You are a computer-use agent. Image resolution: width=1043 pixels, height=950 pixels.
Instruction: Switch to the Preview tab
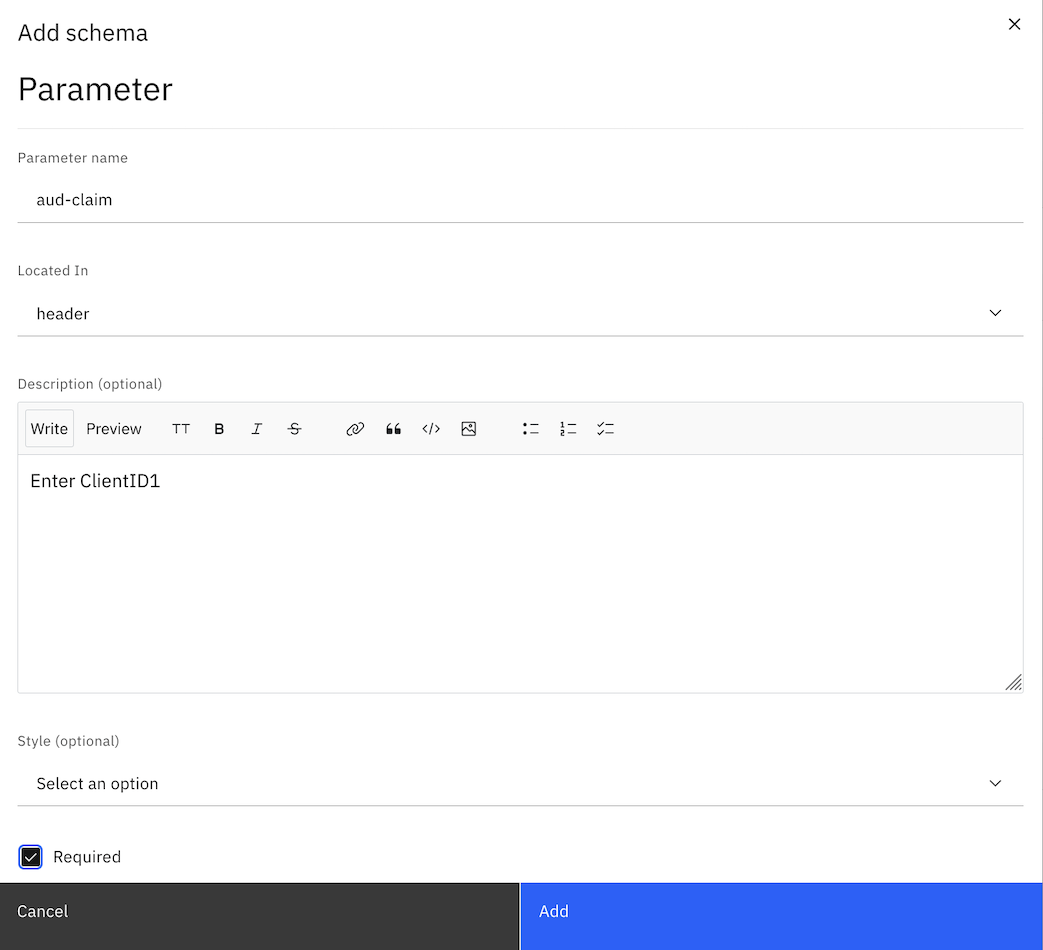click(113, 428)
